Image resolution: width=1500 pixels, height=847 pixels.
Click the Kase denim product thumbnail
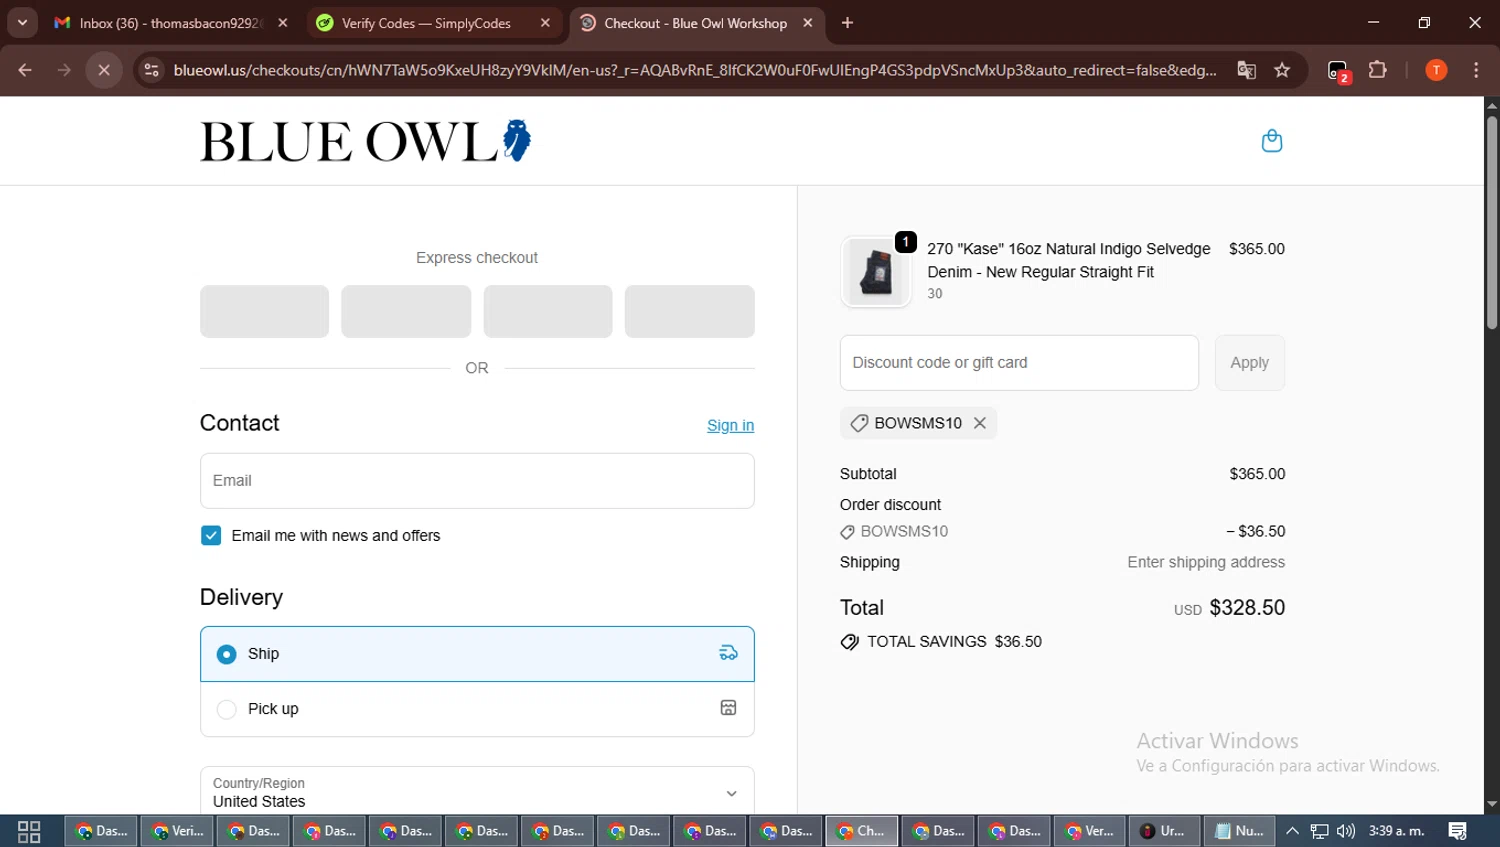click(876, 271)
